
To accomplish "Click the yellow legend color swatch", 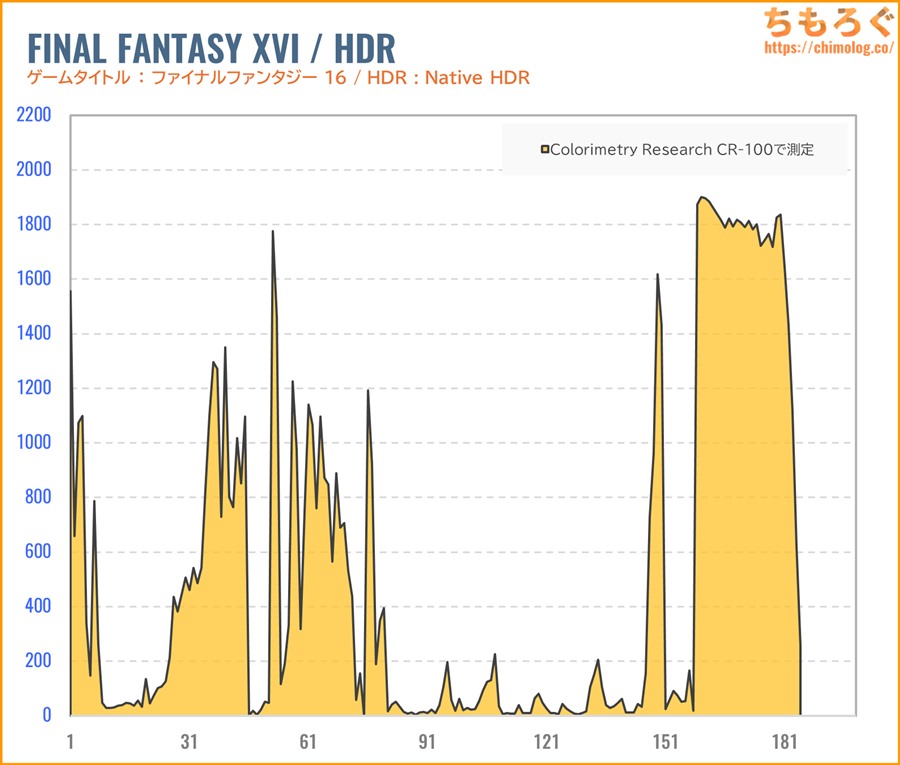I will pos(544,150).
